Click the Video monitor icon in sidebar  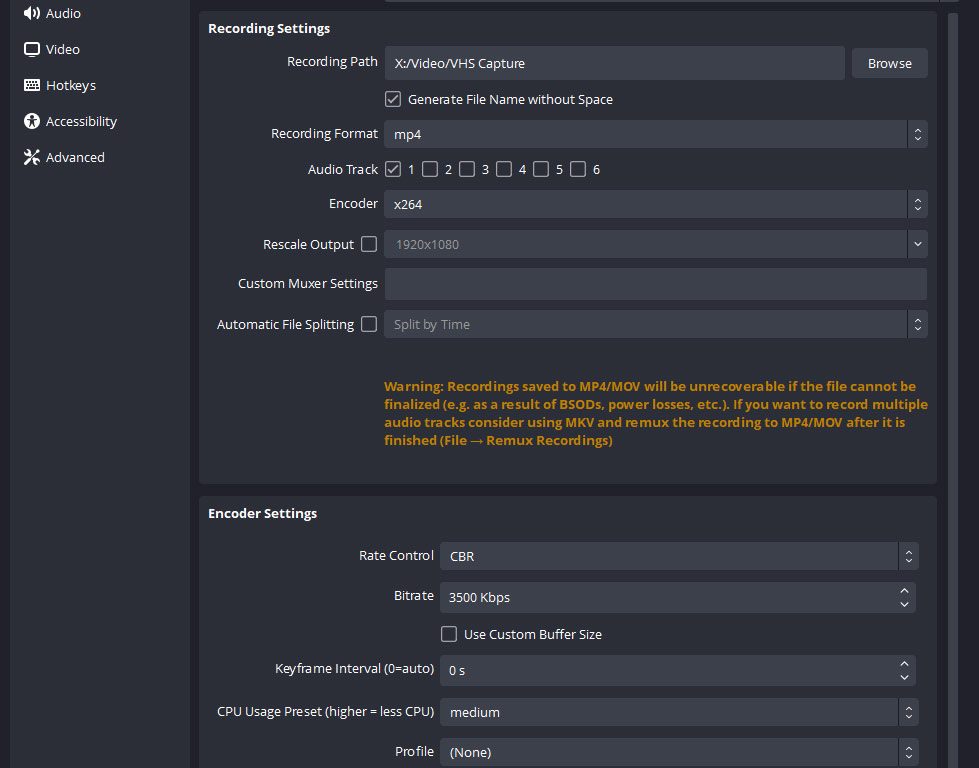[x=31, y=49]
